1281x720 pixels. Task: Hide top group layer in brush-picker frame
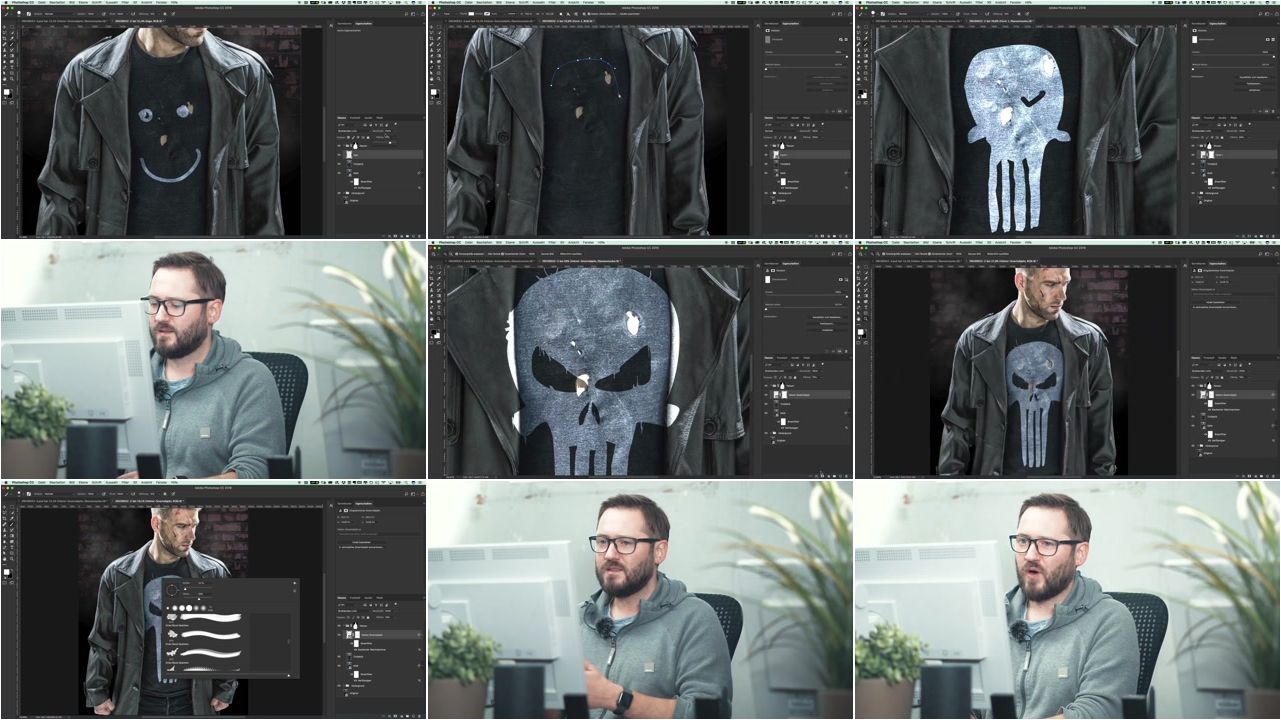click(x=339, y=626)
